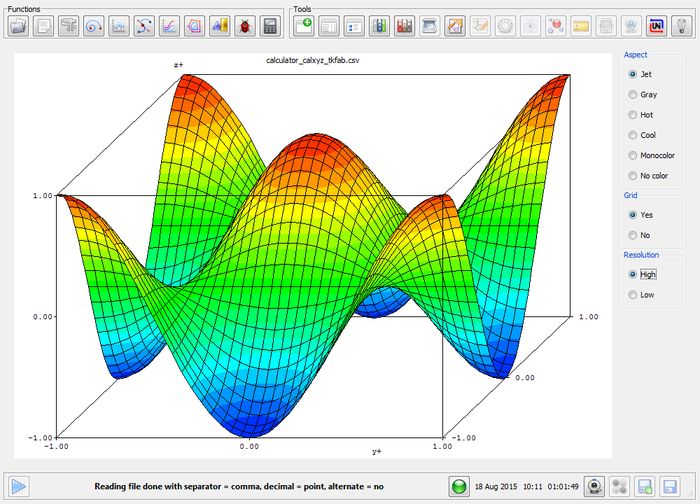Click the faded circles icon in the status bar

click(620, 486)
